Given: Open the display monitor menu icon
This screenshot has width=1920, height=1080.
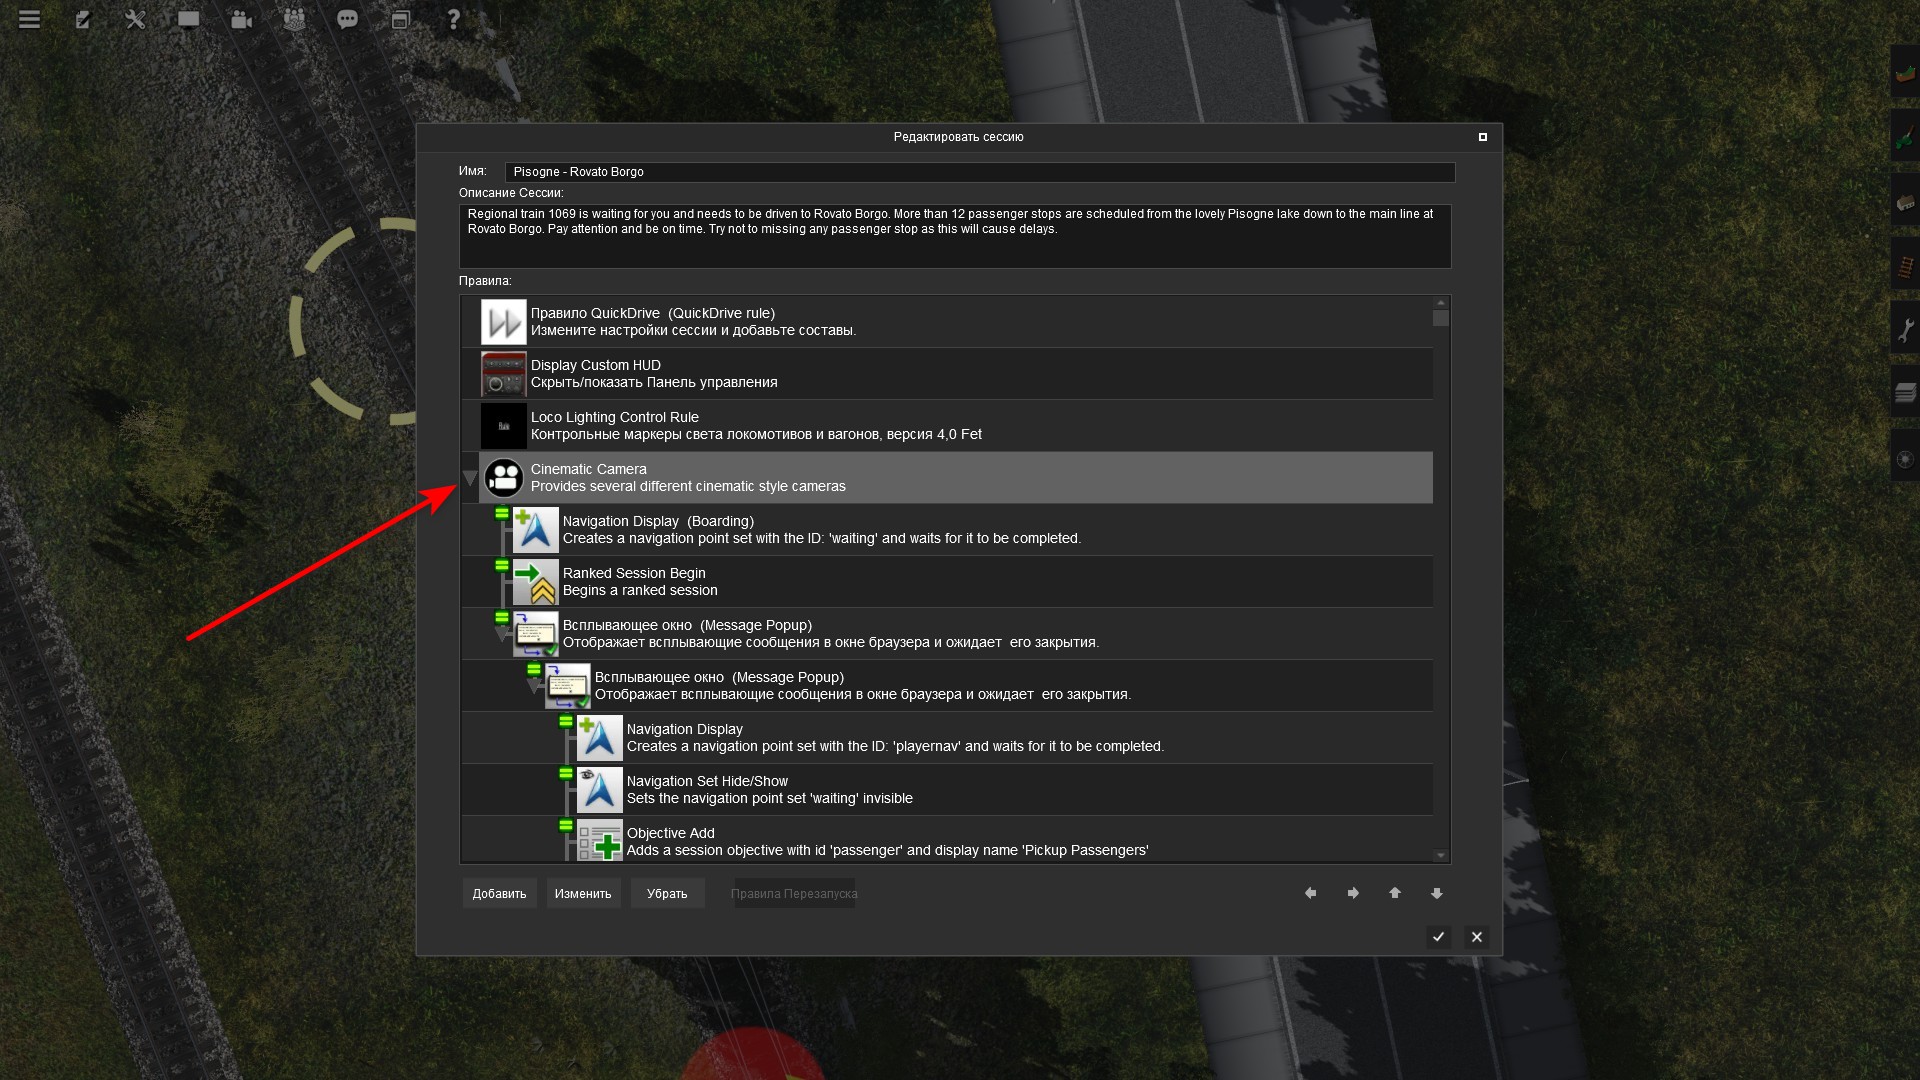Looking at the screenshot, I should pyautogui.click(x=188, y=19).
